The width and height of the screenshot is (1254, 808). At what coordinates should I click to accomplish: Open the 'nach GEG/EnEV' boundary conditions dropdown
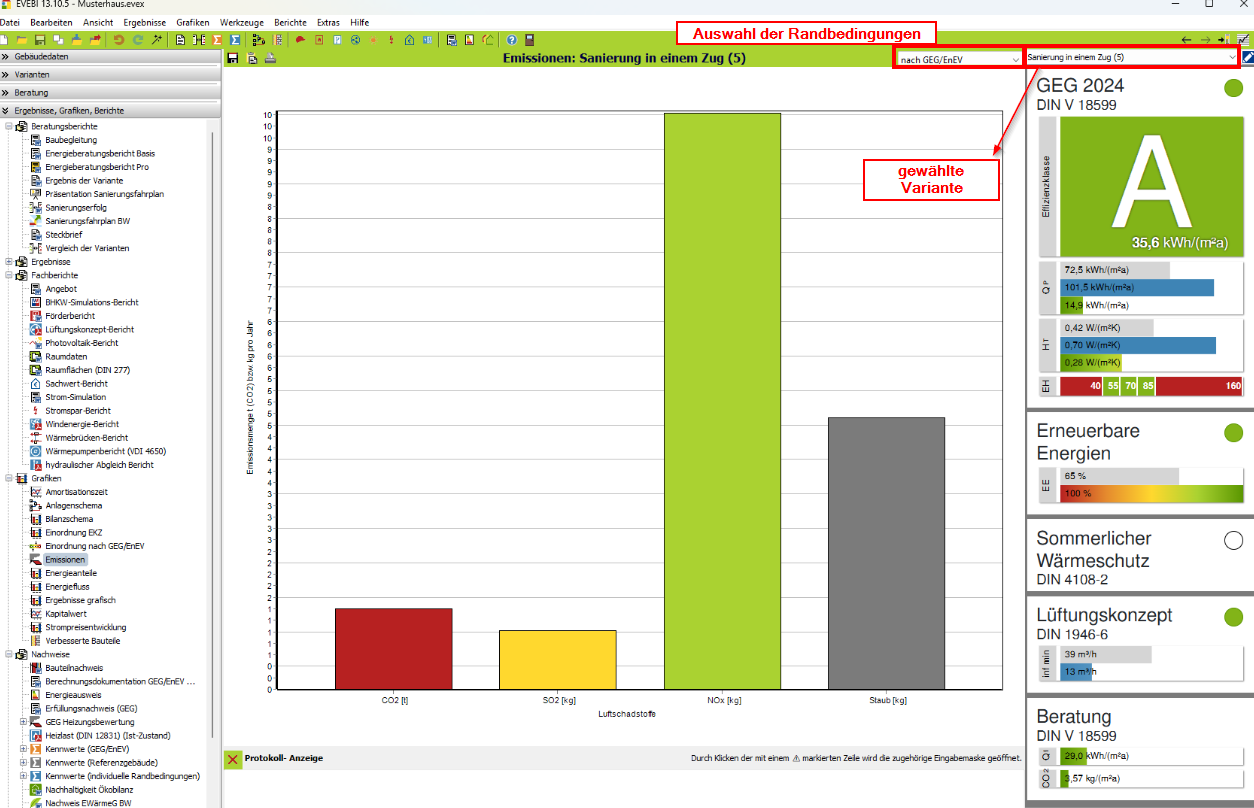958,58
